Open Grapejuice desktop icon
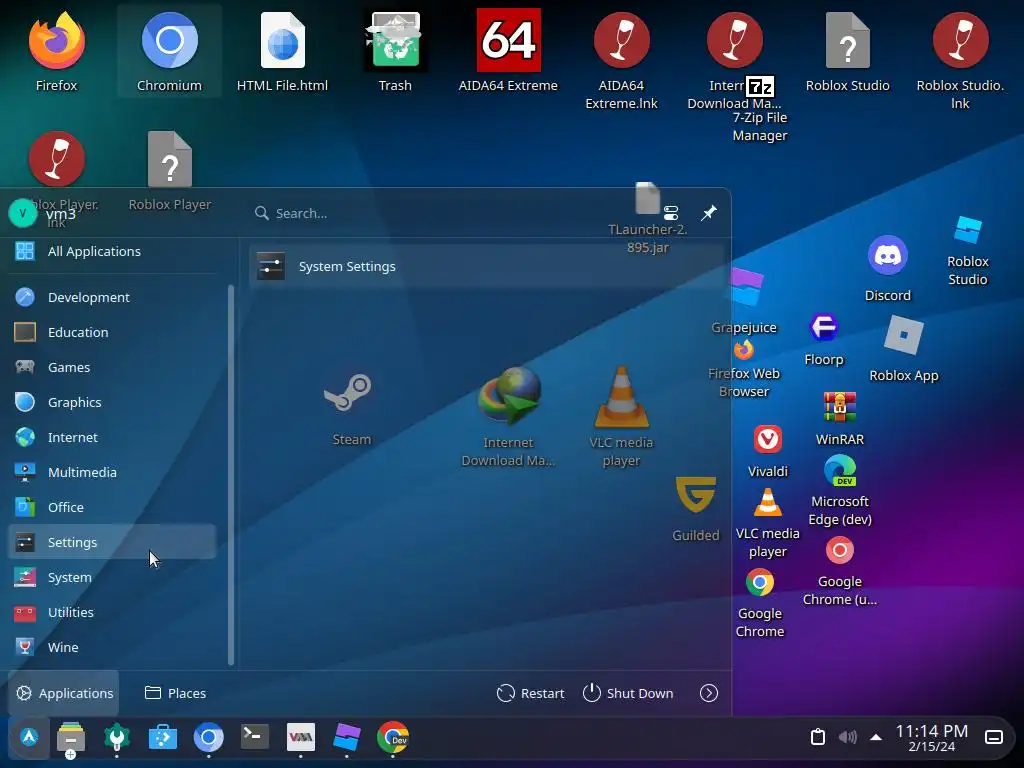The height and width of the screenshot is (768, 1024). [x=745, y=288]
